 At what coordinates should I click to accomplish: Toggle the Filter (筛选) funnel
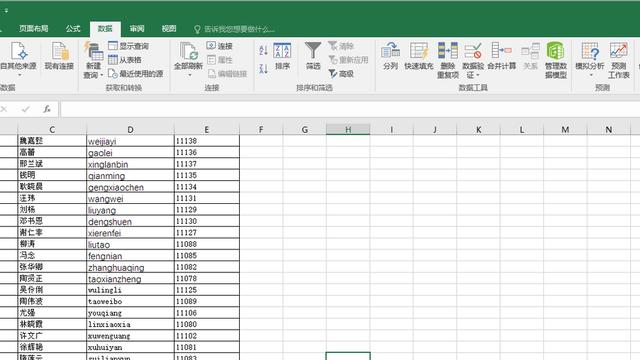click(x=313, y=56)
